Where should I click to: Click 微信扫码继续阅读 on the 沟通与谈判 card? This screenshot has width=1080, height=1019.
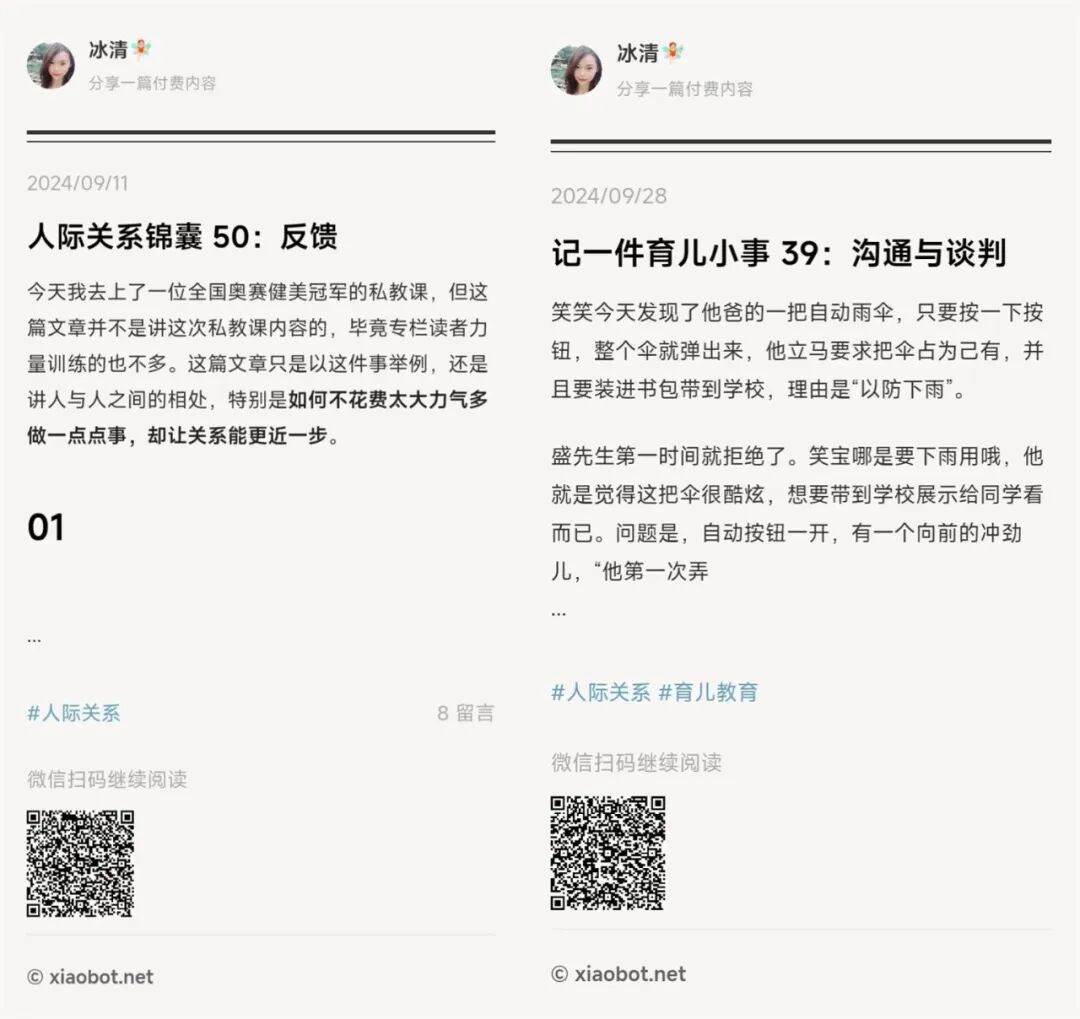pyautogui.click(x=636, y=763)
